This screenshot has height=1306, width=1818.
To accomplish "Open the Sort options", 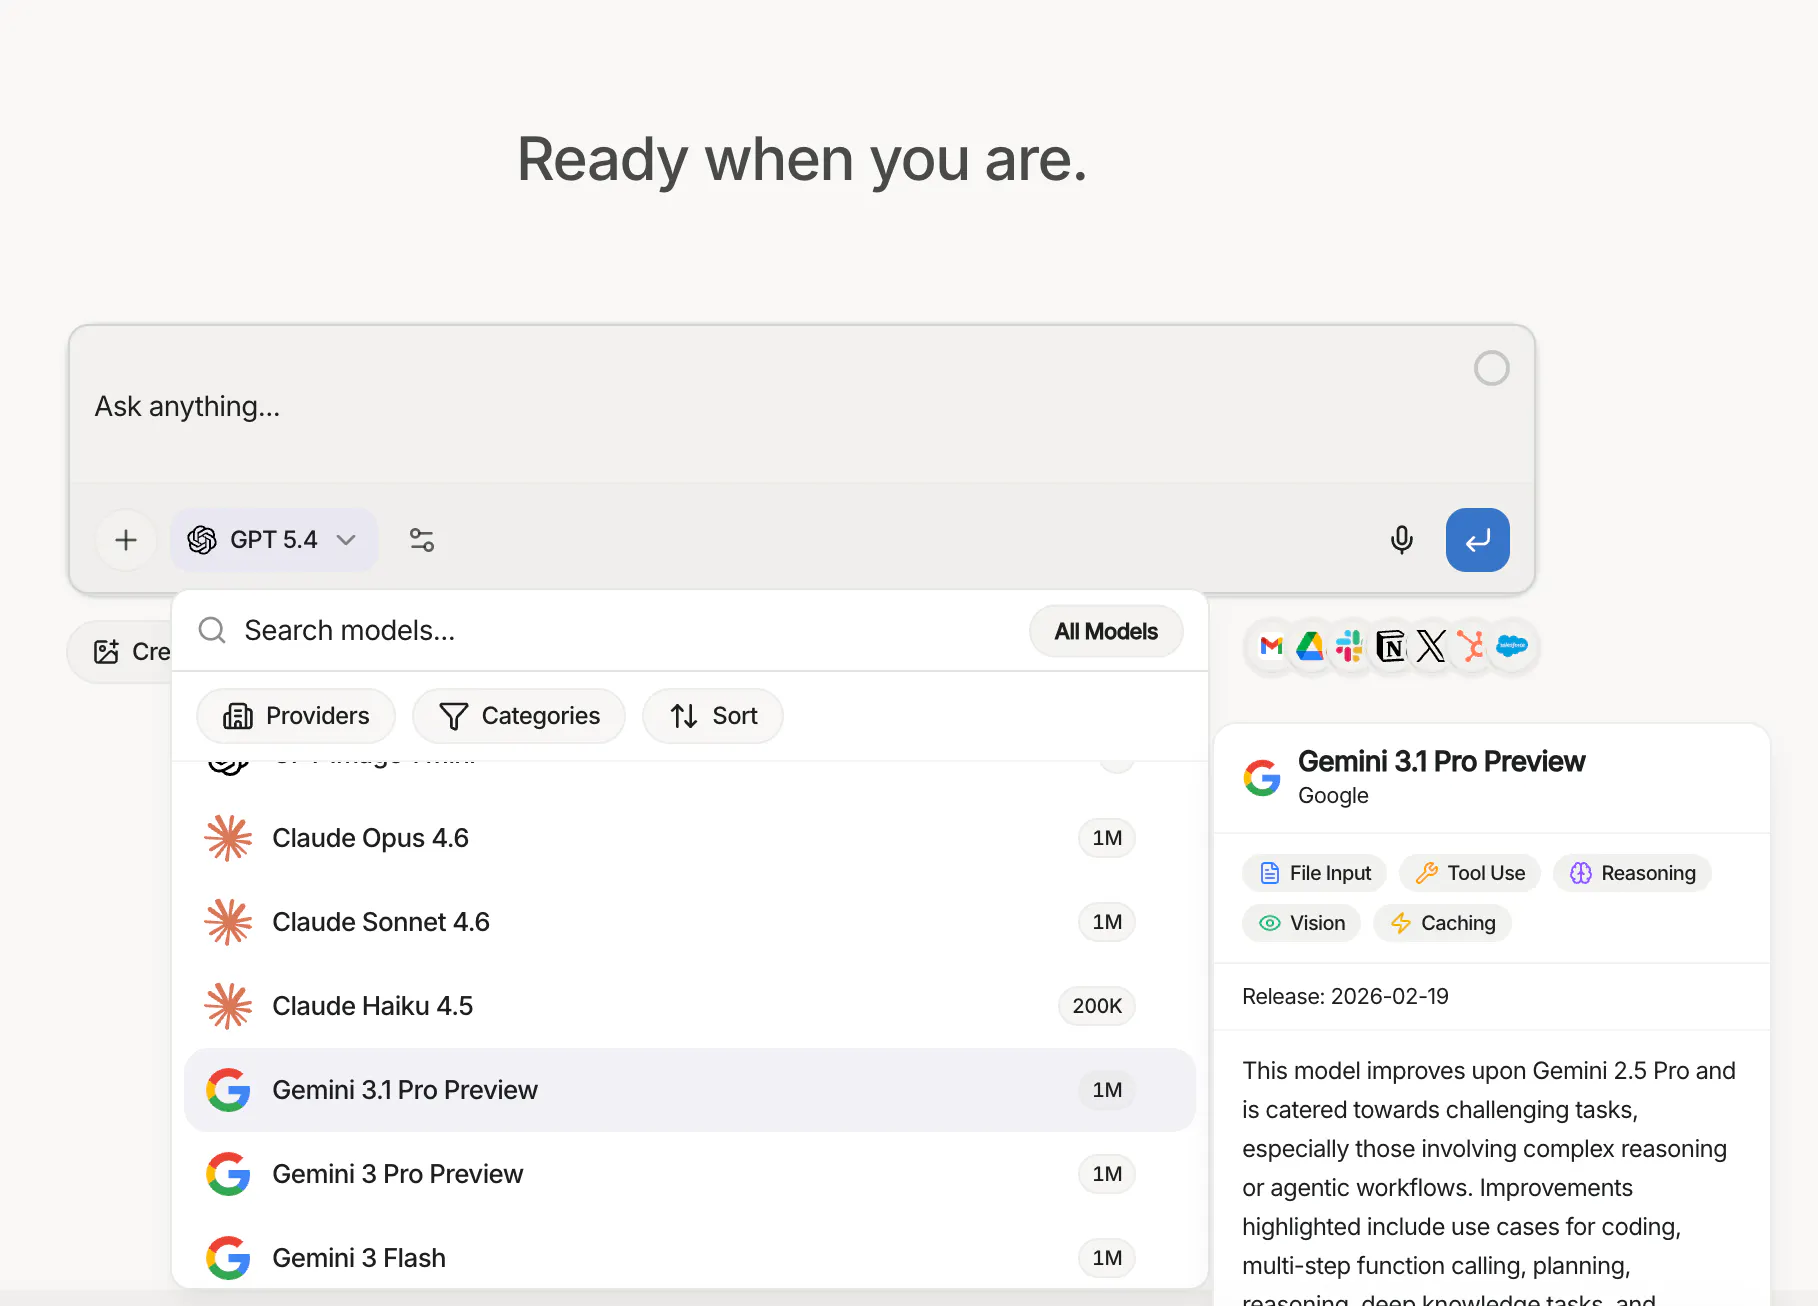I will pos(713,716).
